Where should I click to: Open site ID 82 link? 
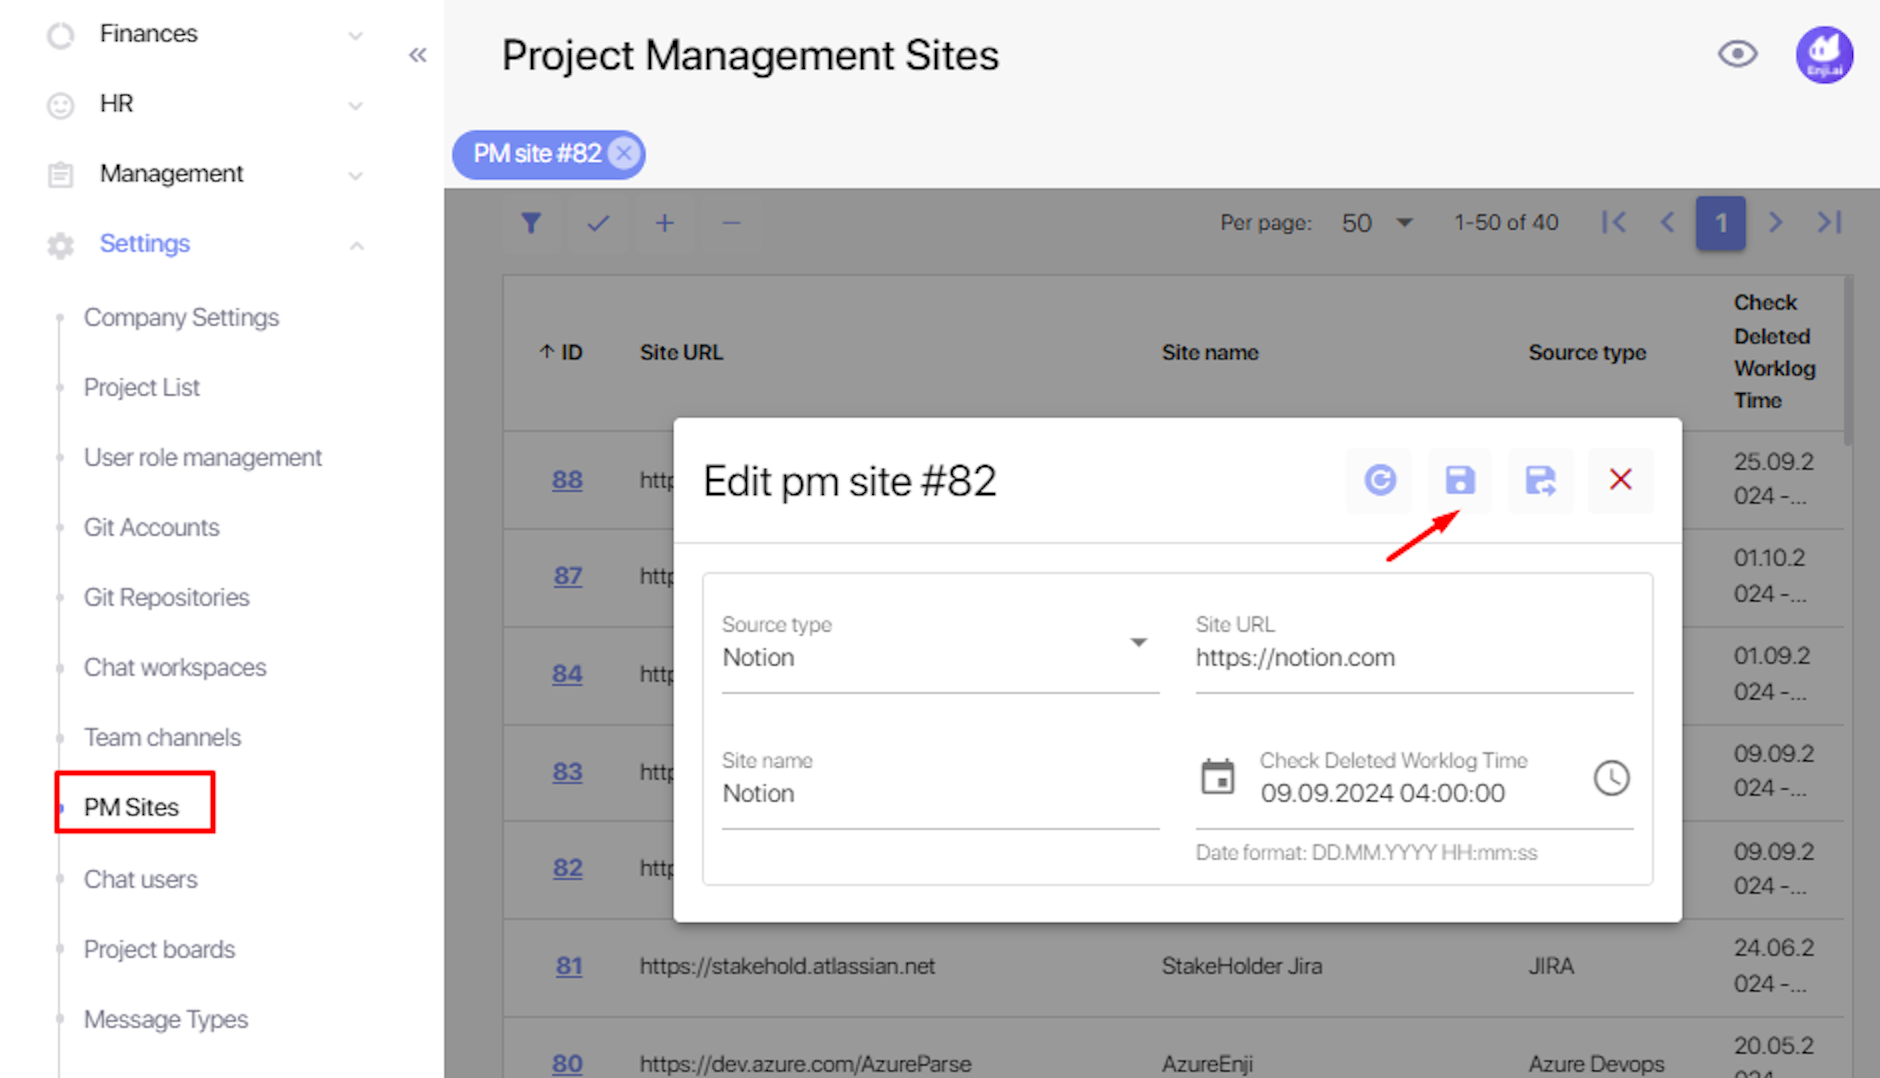click(567, 868)
